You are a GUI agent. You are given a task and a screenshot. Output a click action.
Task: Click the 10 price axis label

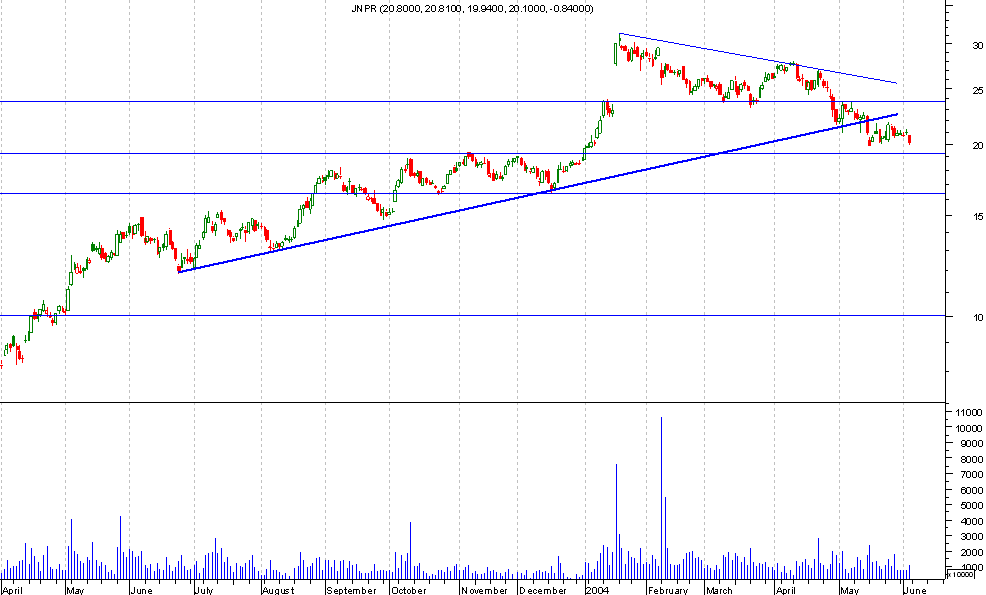[x=978, y=317]
